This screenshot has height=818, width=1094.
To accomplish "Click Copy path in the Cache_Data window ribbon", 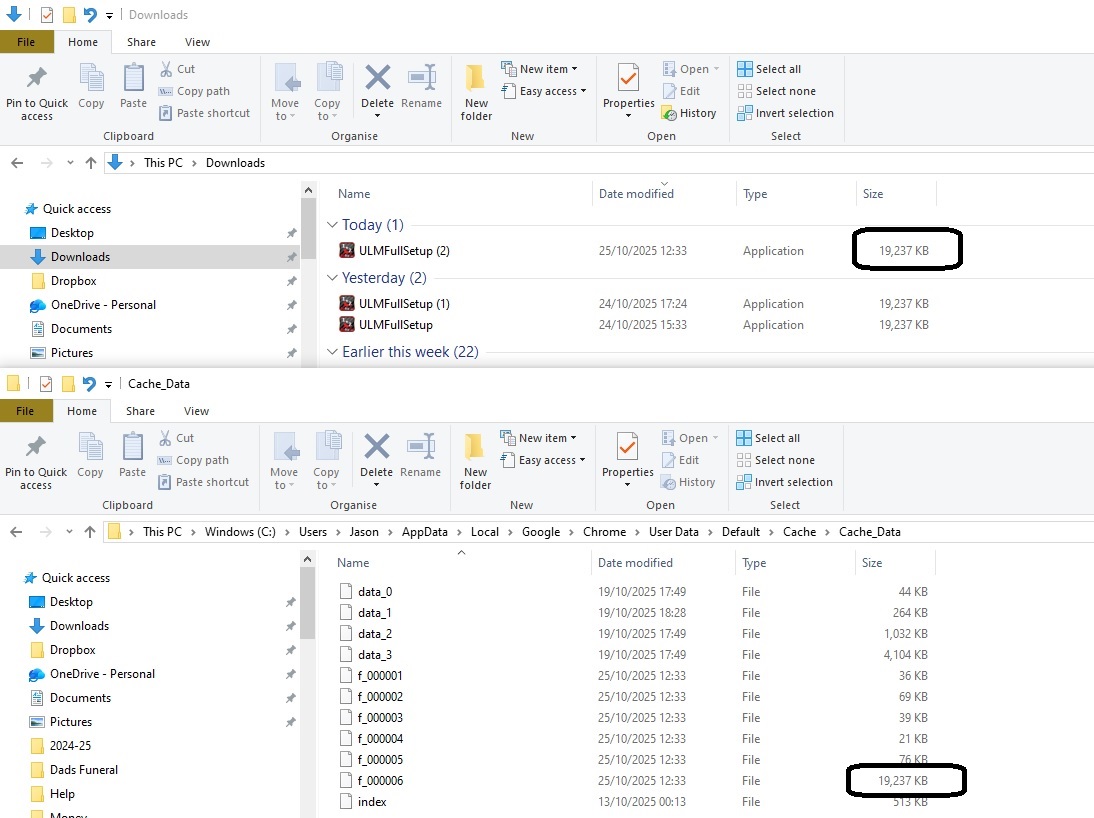I will point(202,460).
